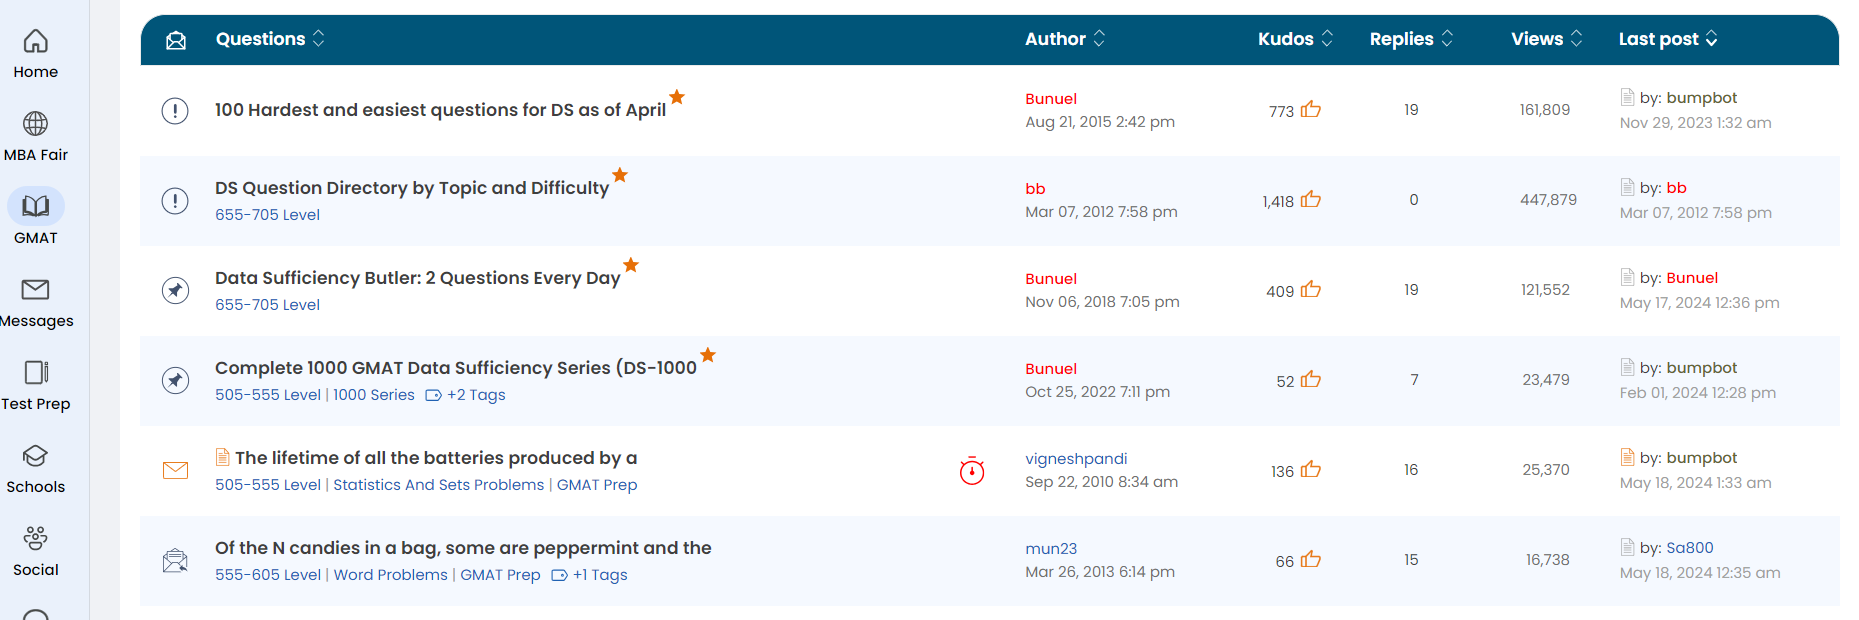Open MBA Fair globe icon

(x=35, y=124)
